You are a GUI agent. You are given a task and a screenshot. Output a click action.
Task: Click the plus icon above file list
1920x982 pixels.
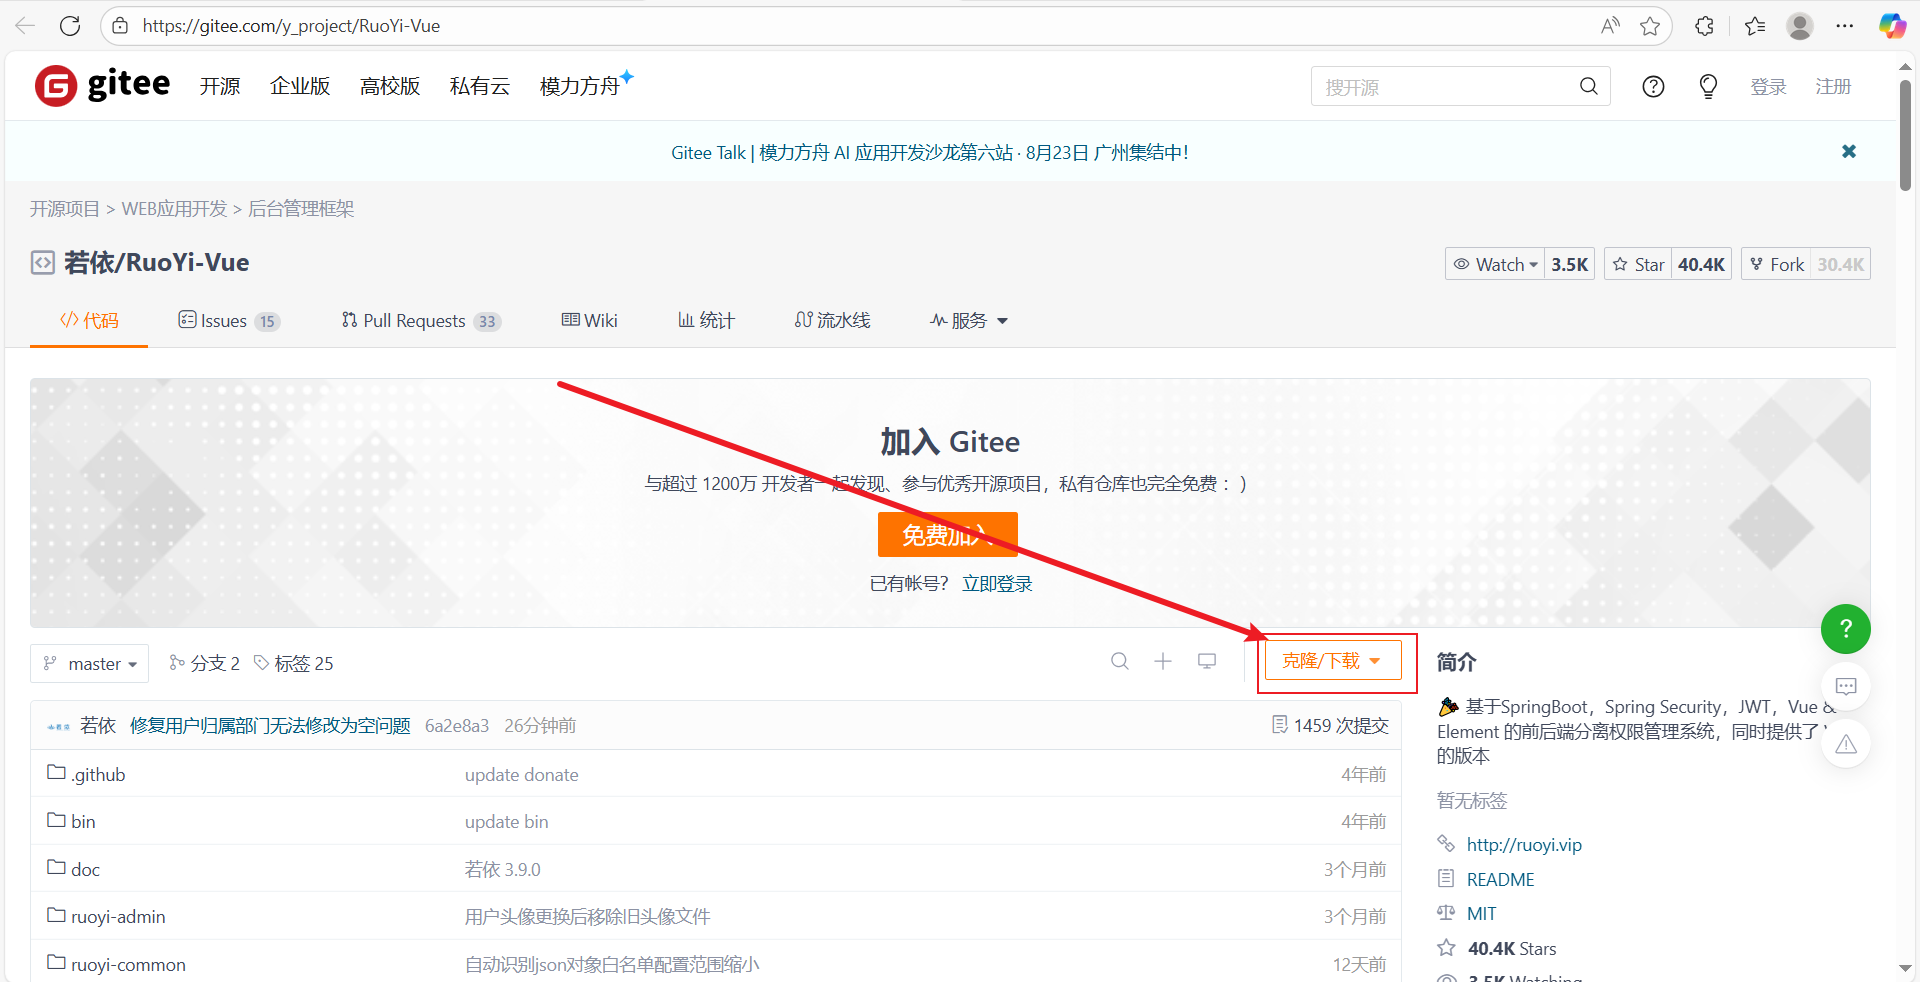(x=1163, y=661)
